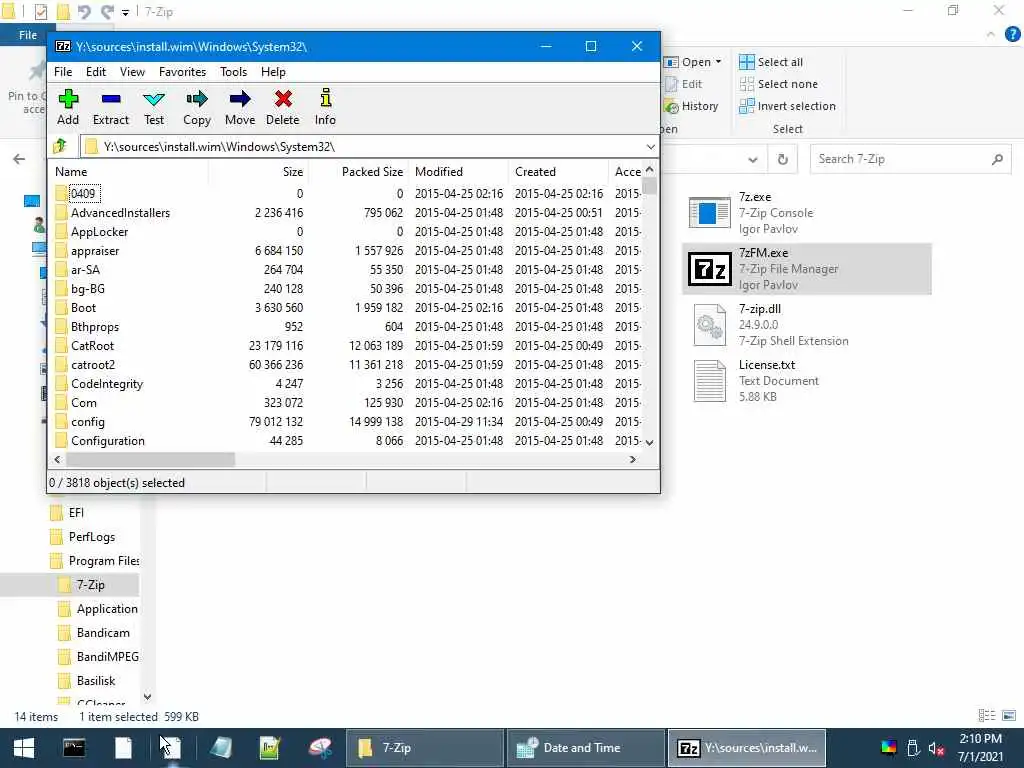Viewport: 1024px width, 768px height.
Task: Click the vertical scrollbar down arrow in 7-Zip
Action: tap(649, 442)
